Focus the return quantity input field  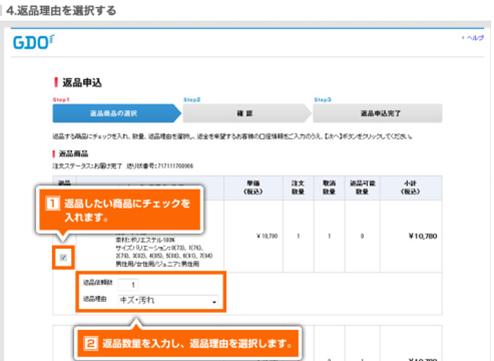(x=128, y=285)
